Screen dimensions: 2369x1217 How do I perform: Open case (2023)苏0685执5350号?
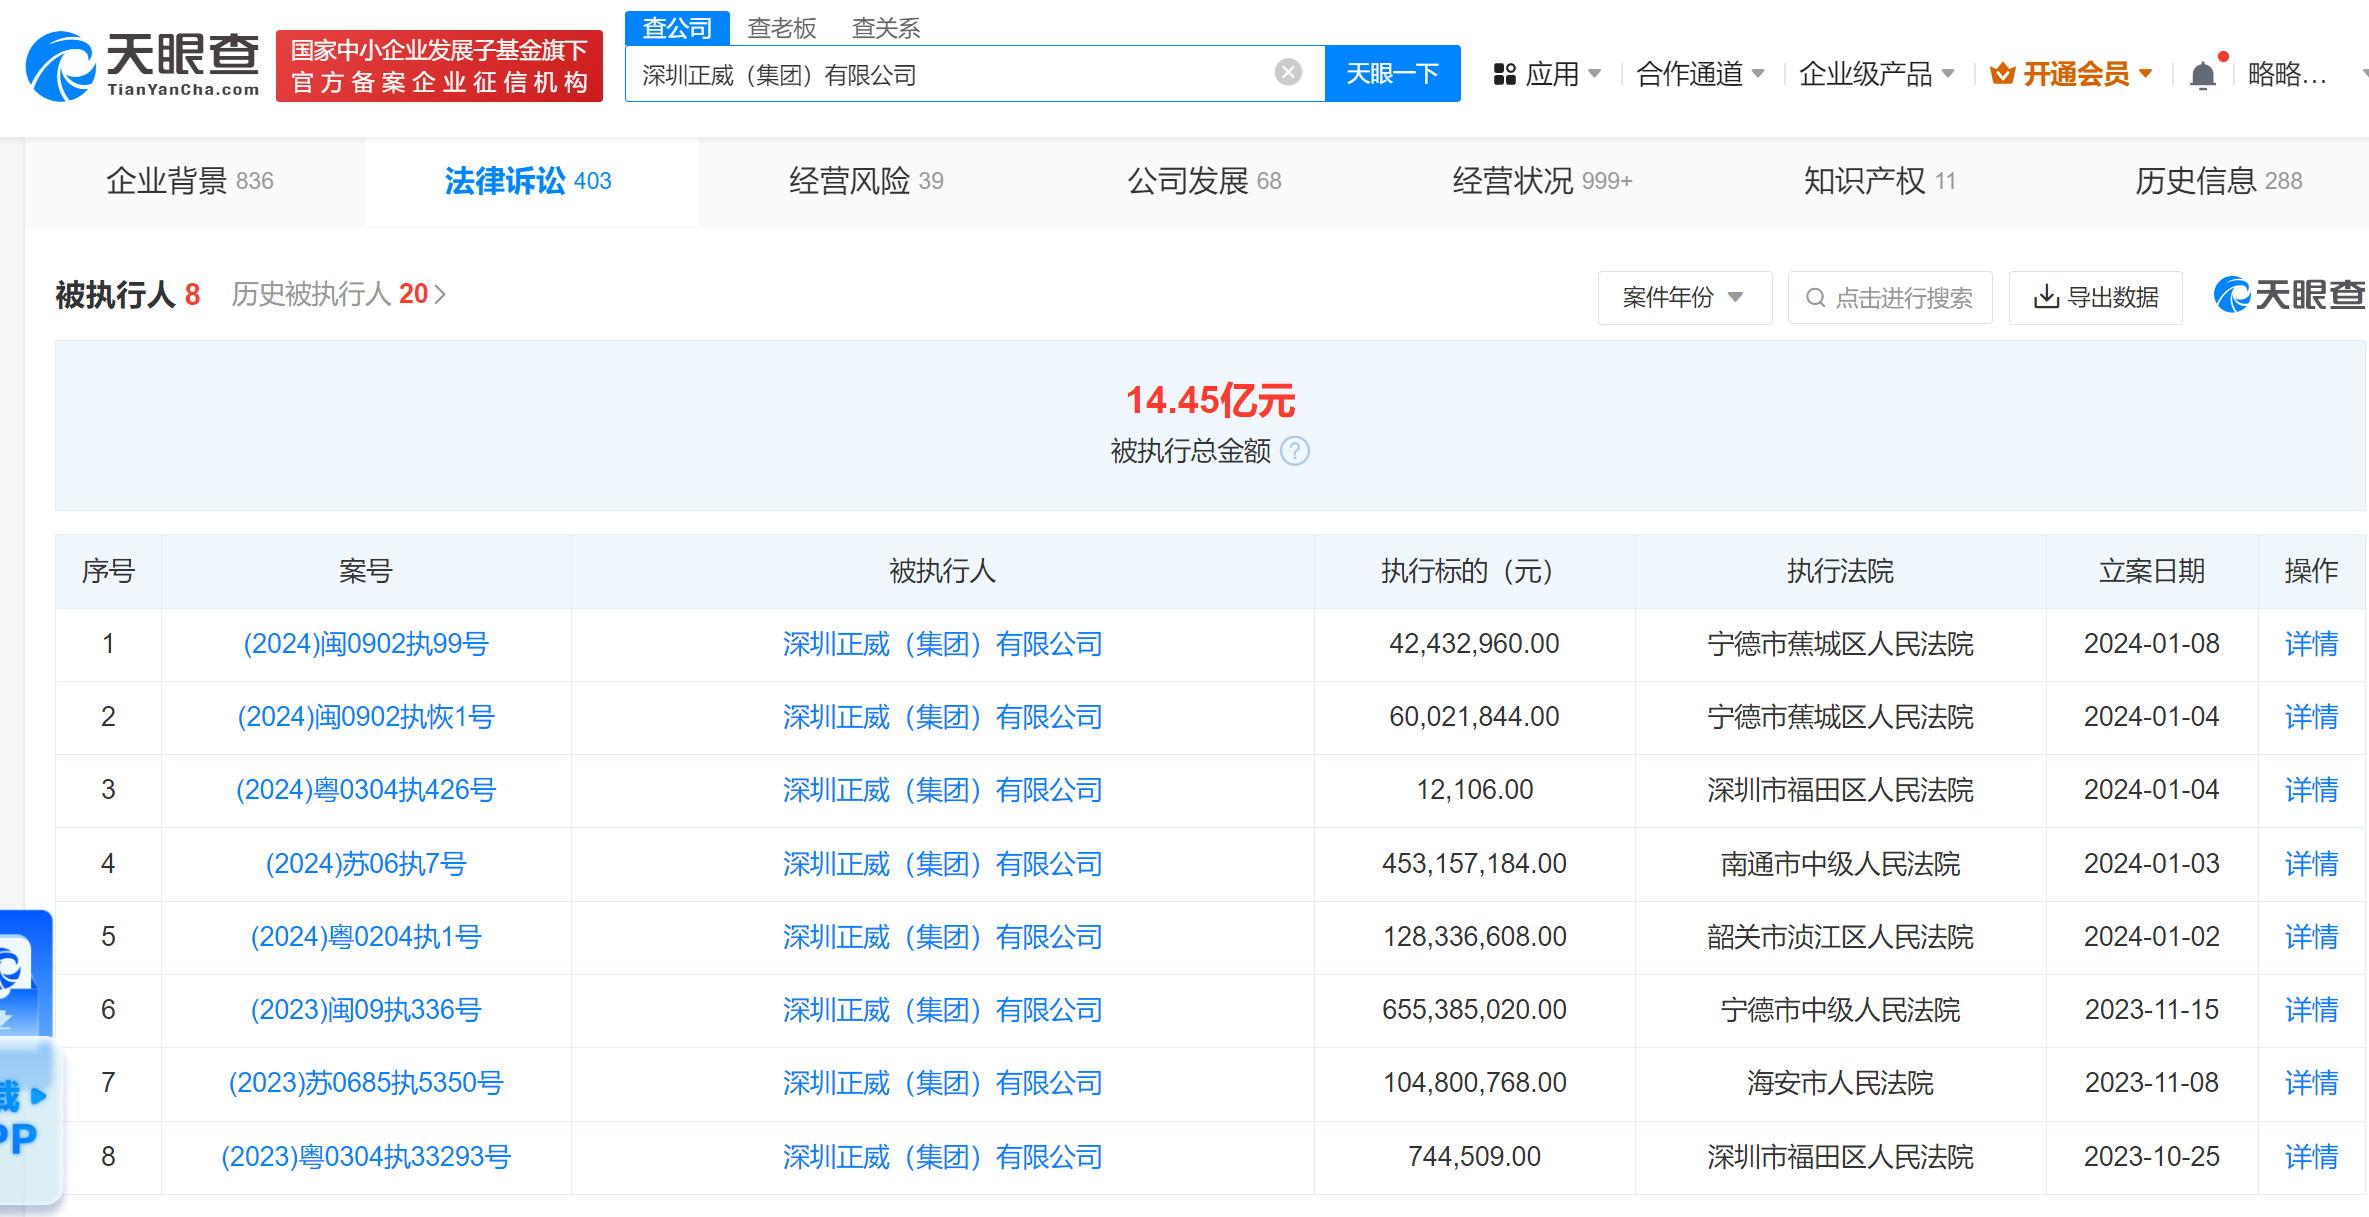pos(365,1083)
